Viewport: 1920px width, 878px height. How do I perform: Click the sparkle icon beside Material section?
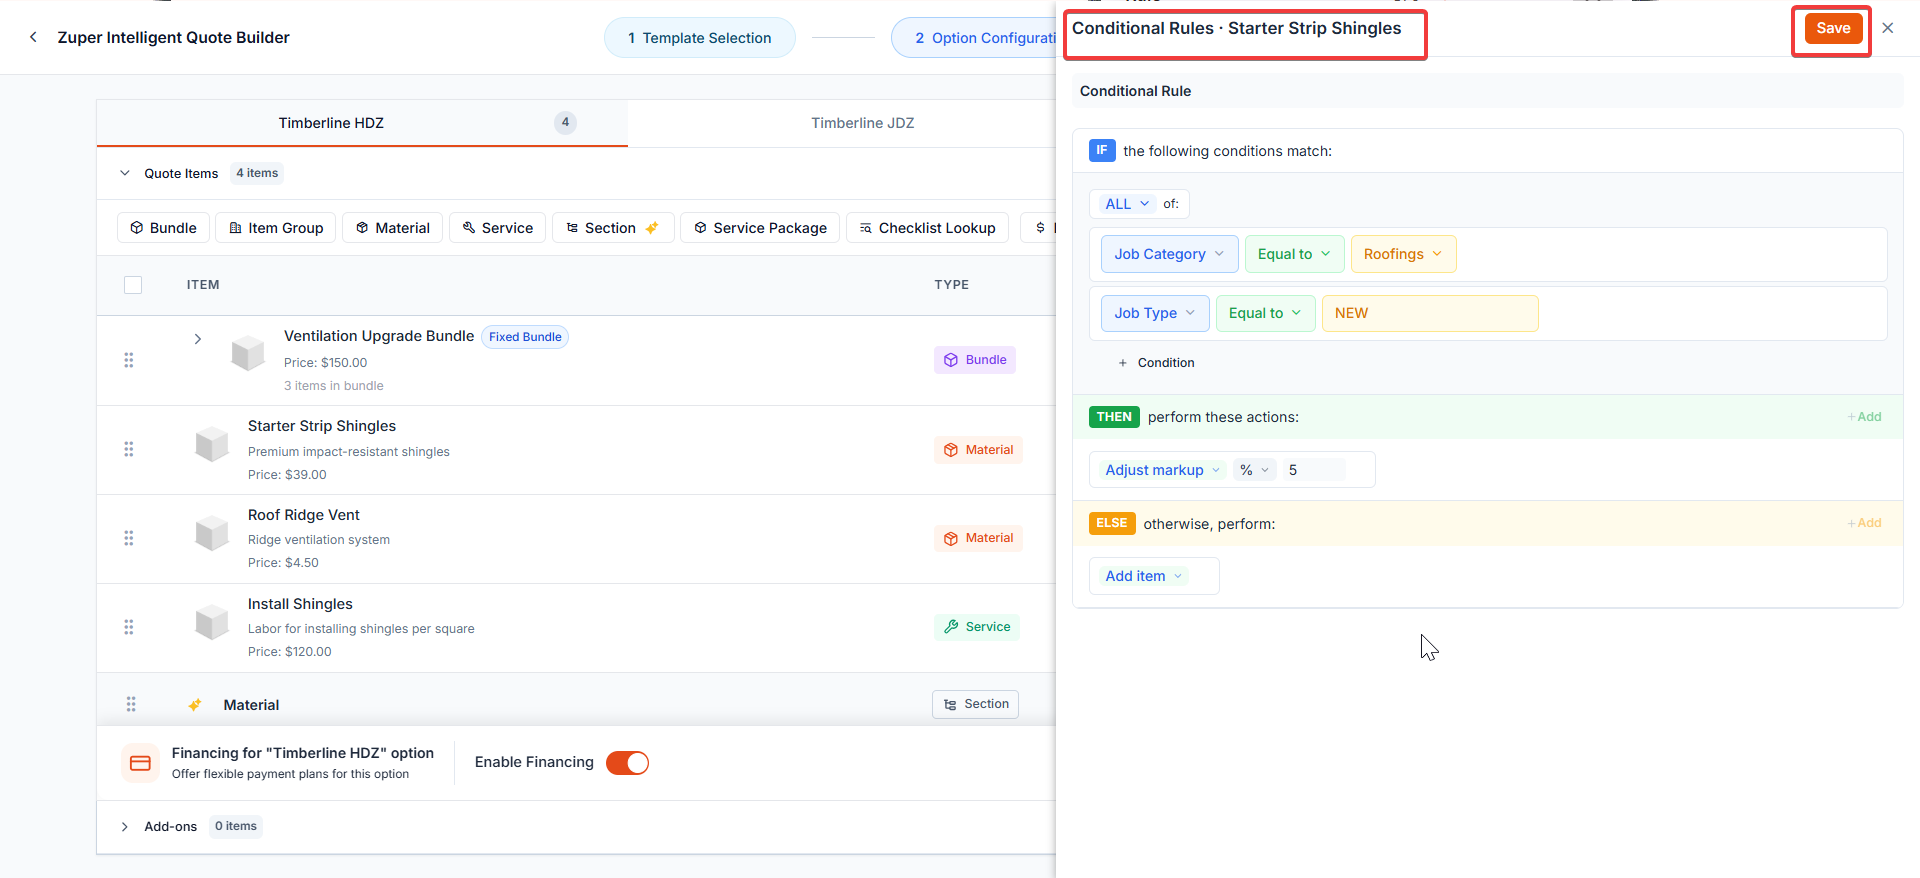pyautogui.click(x=195, y=705)
